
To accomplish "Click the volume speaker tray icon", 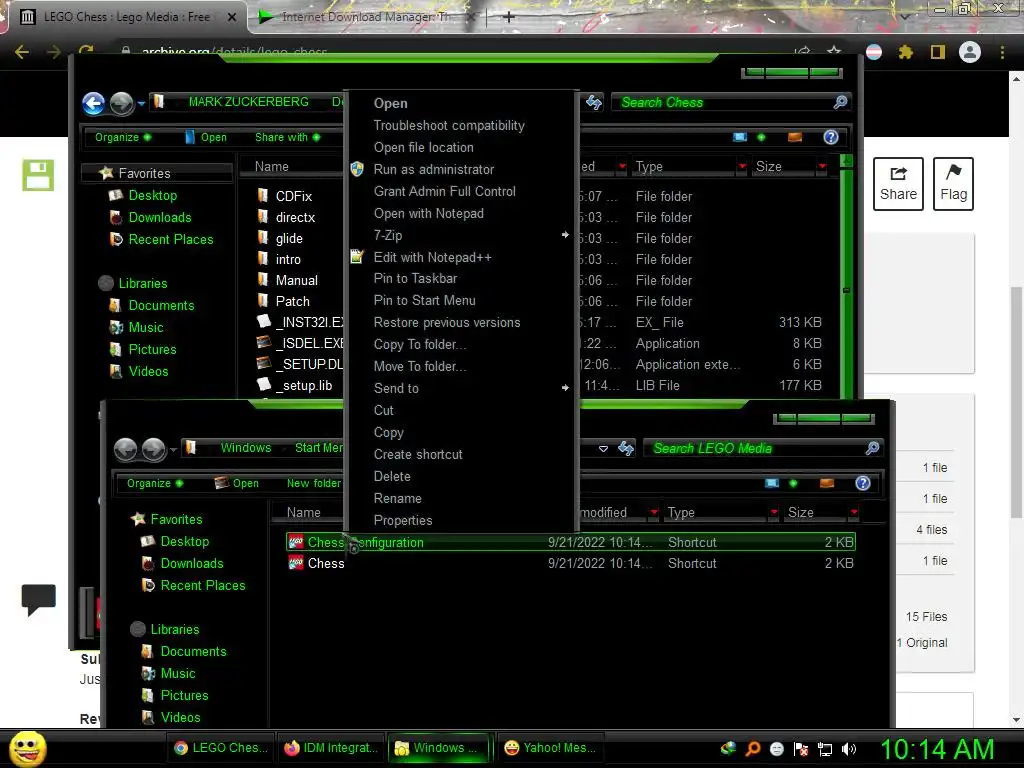I will coord(849,749).
